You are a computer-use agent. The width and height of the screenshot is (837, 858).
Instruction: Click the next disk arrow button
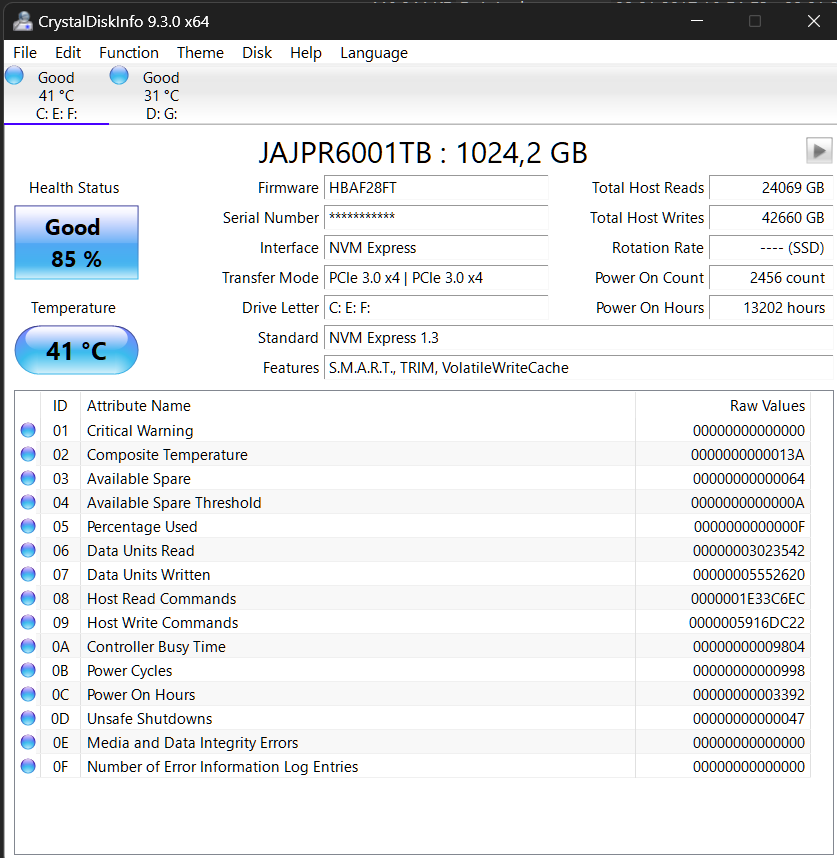click(819, 150)
